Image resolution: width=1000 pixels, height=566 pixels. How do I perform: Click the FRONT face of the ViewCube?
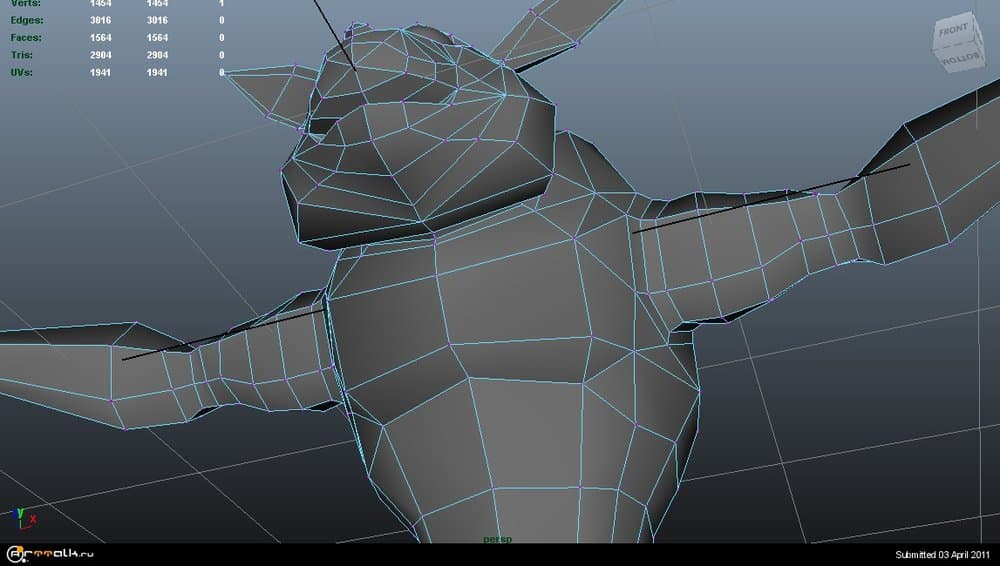click(954, 31)
